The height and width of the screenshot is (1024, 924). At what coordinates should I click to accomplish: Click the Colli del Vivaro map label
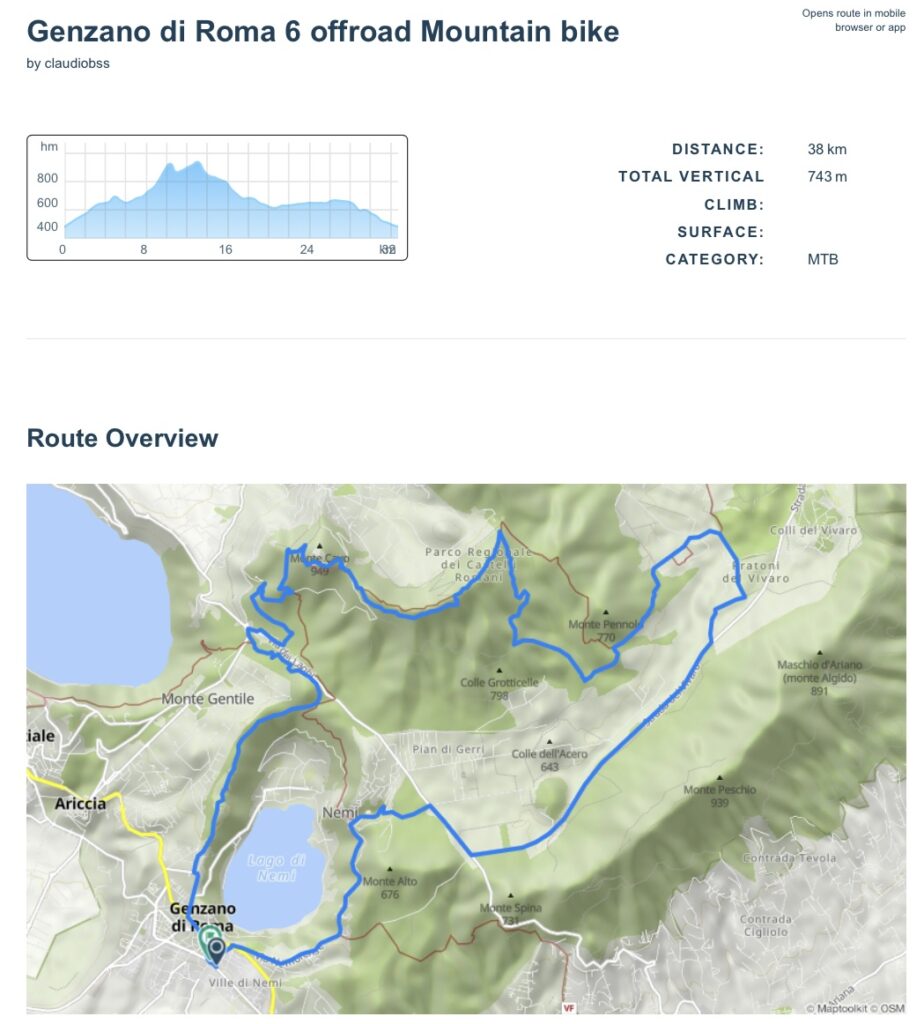point(814,530)
